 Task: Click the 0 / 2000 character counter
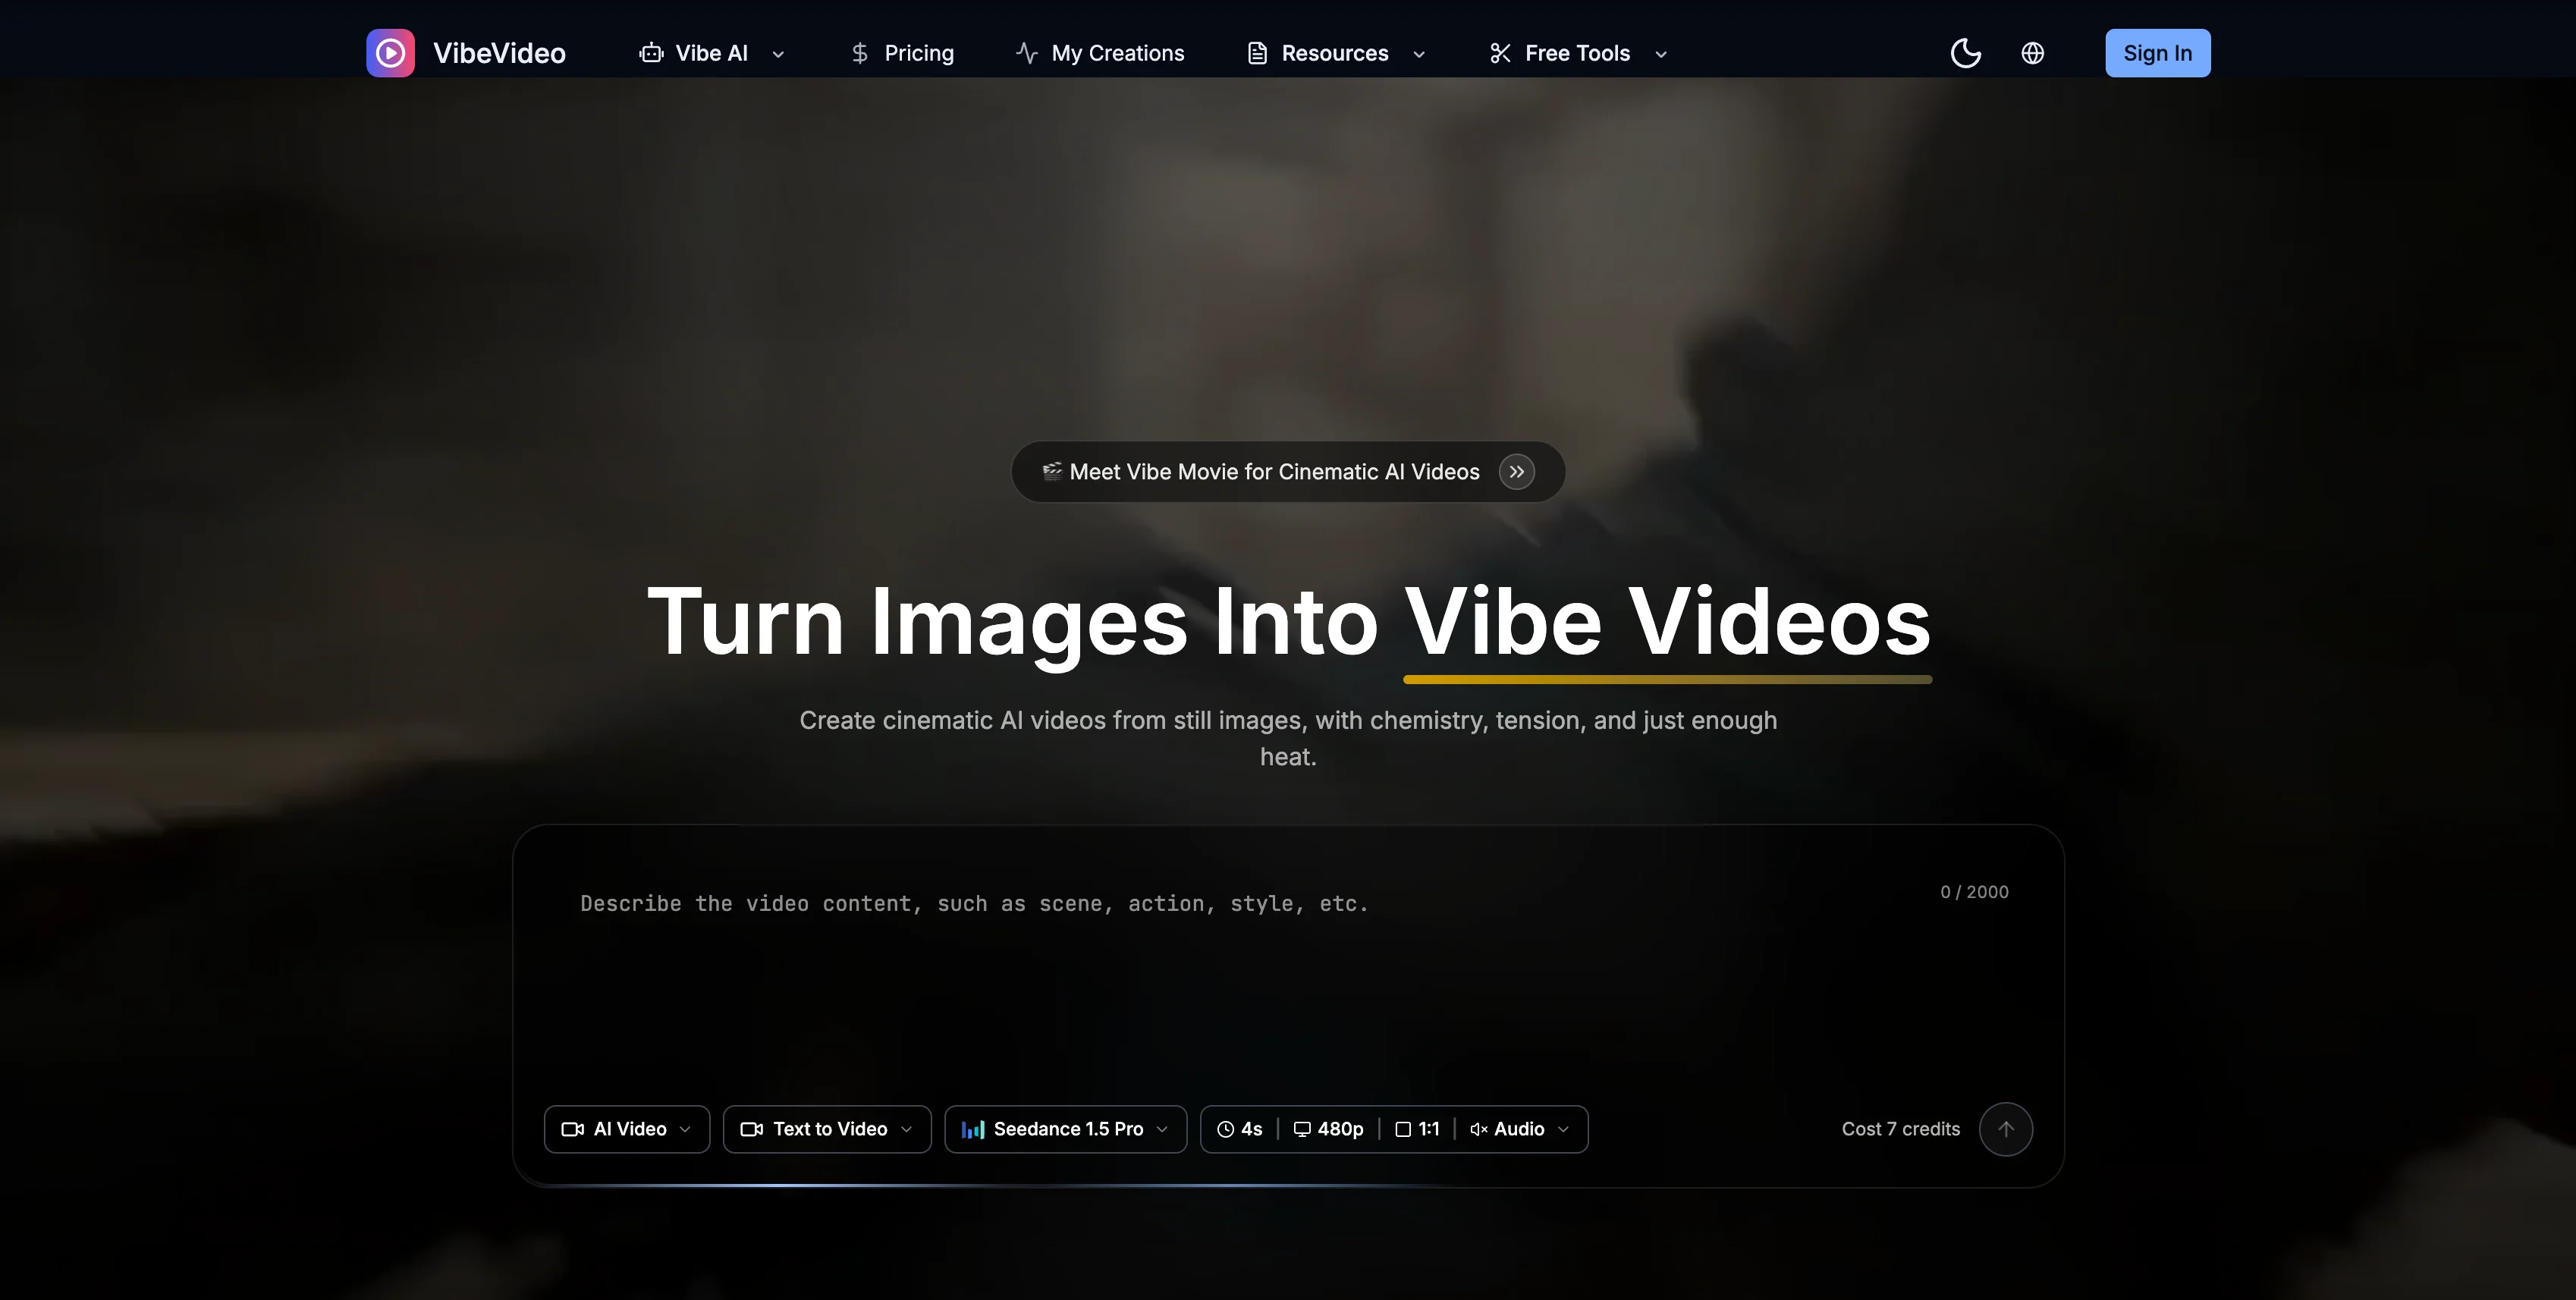(x=1975, y=892)
